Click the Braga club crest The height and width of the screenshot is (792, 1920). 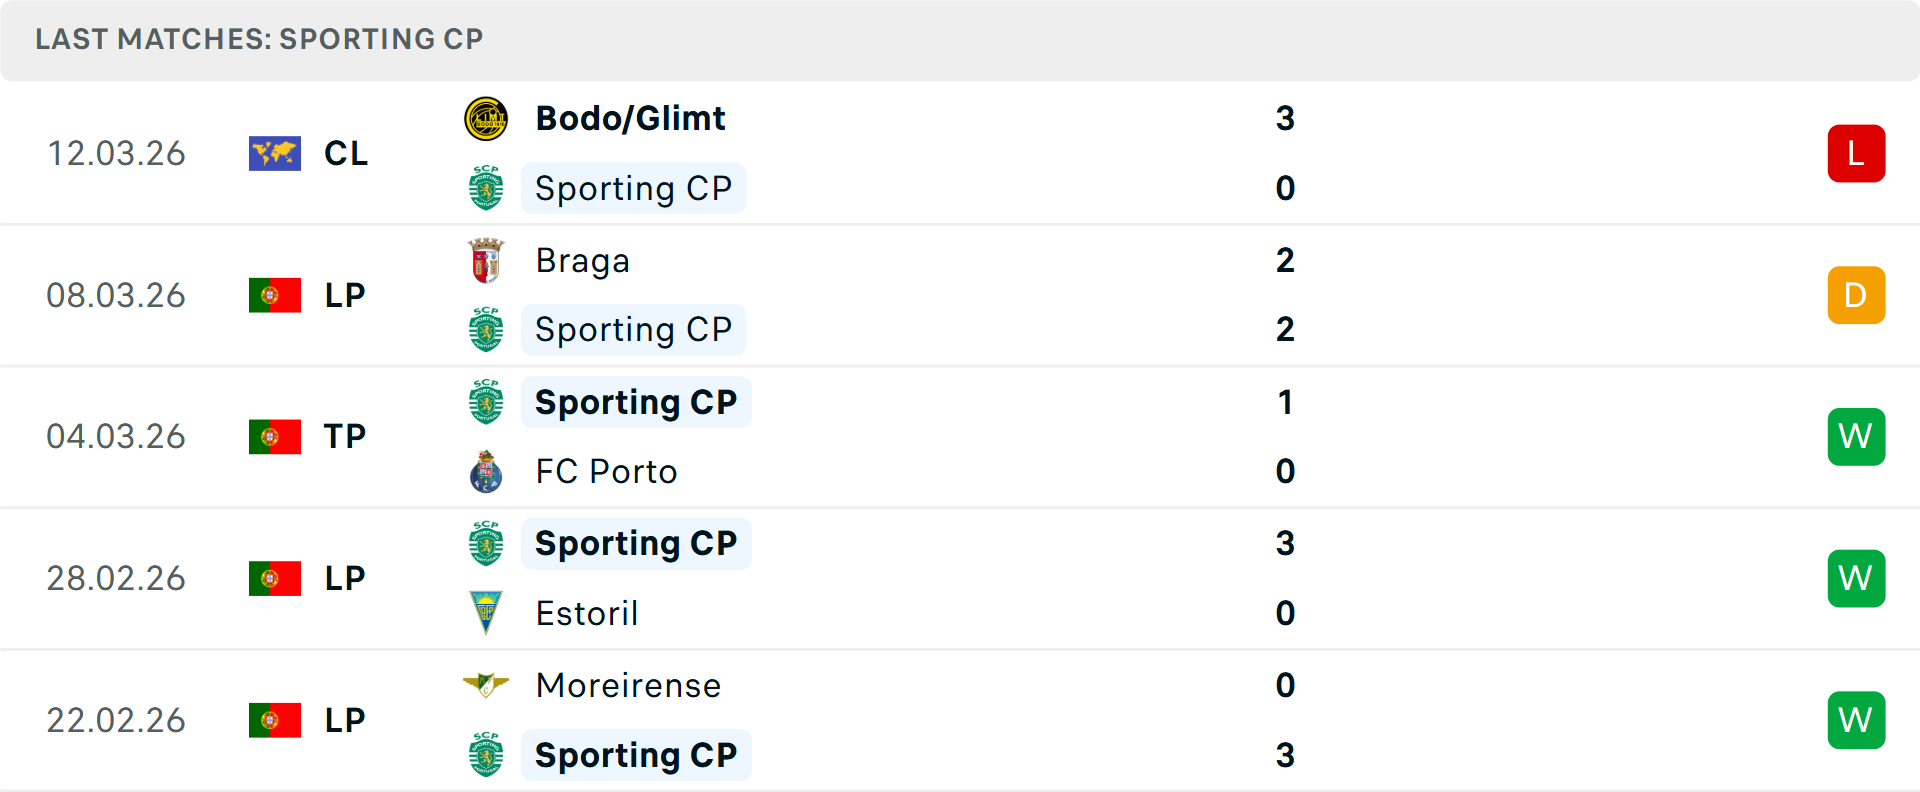486,261
